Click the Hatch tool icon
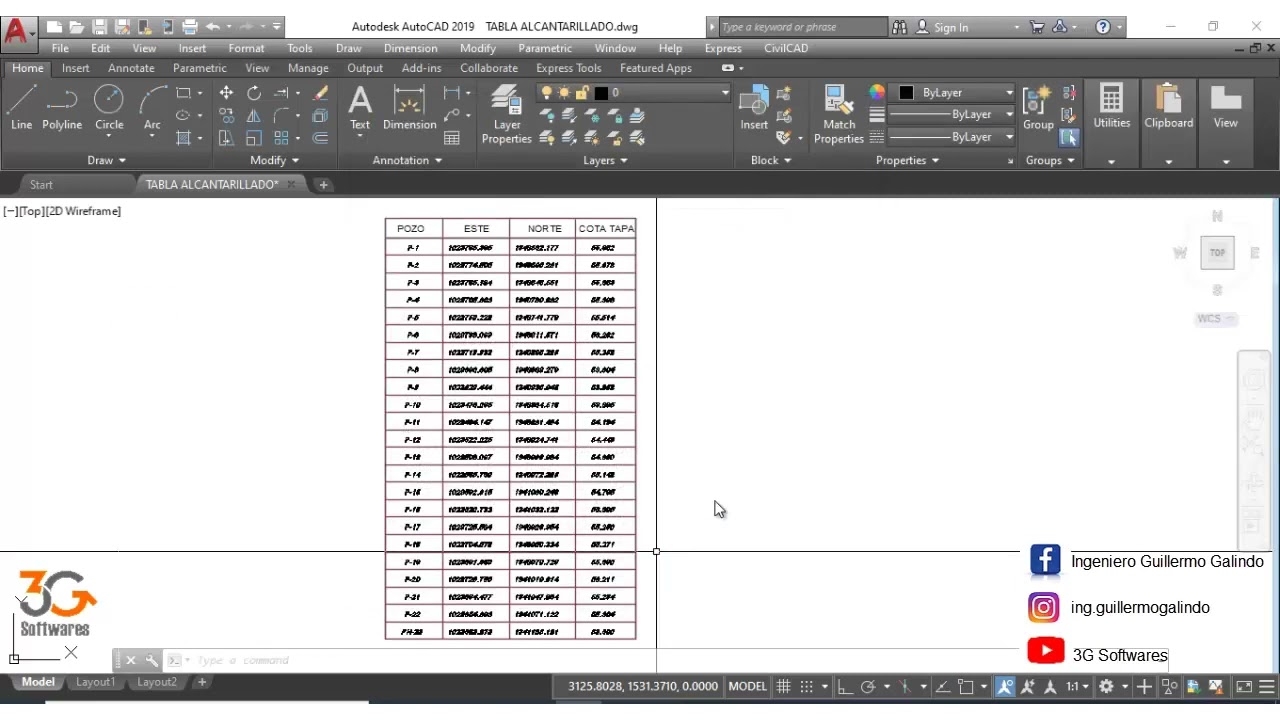The image size is (1280, 720). click(x=183, y=138)
